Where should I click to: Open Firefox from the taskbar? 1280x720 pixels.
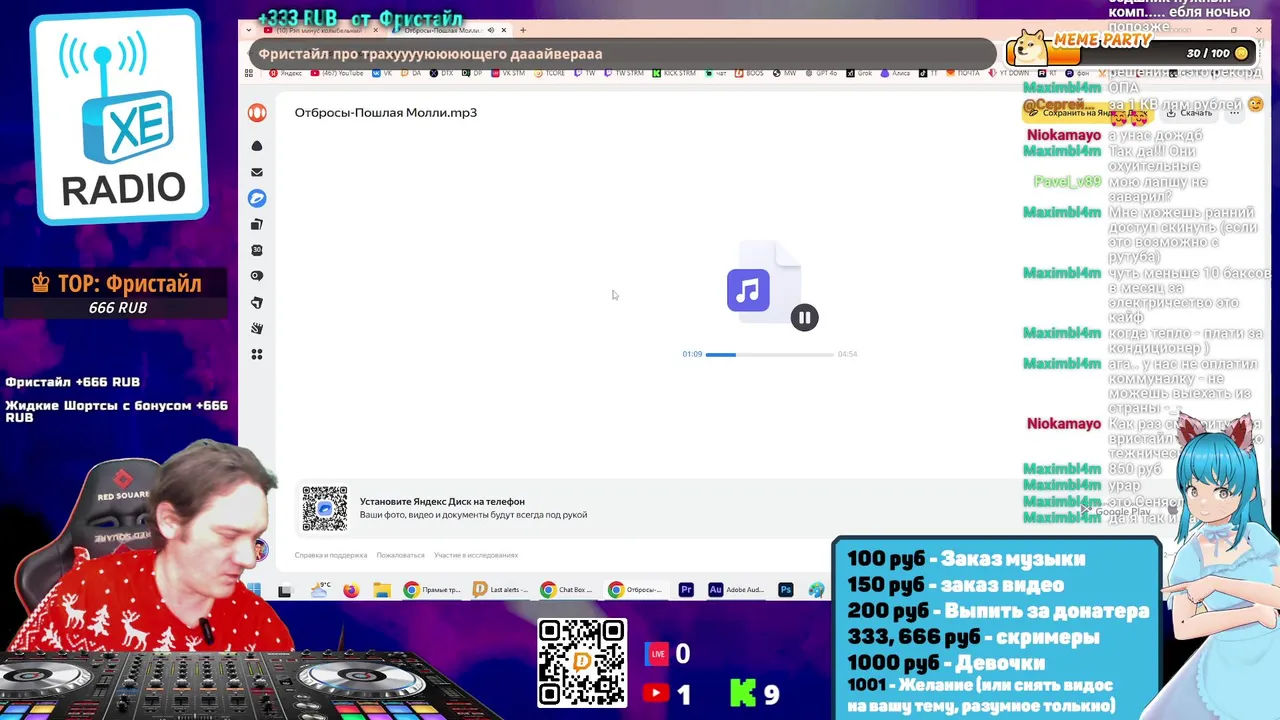[x=350, y=590]
